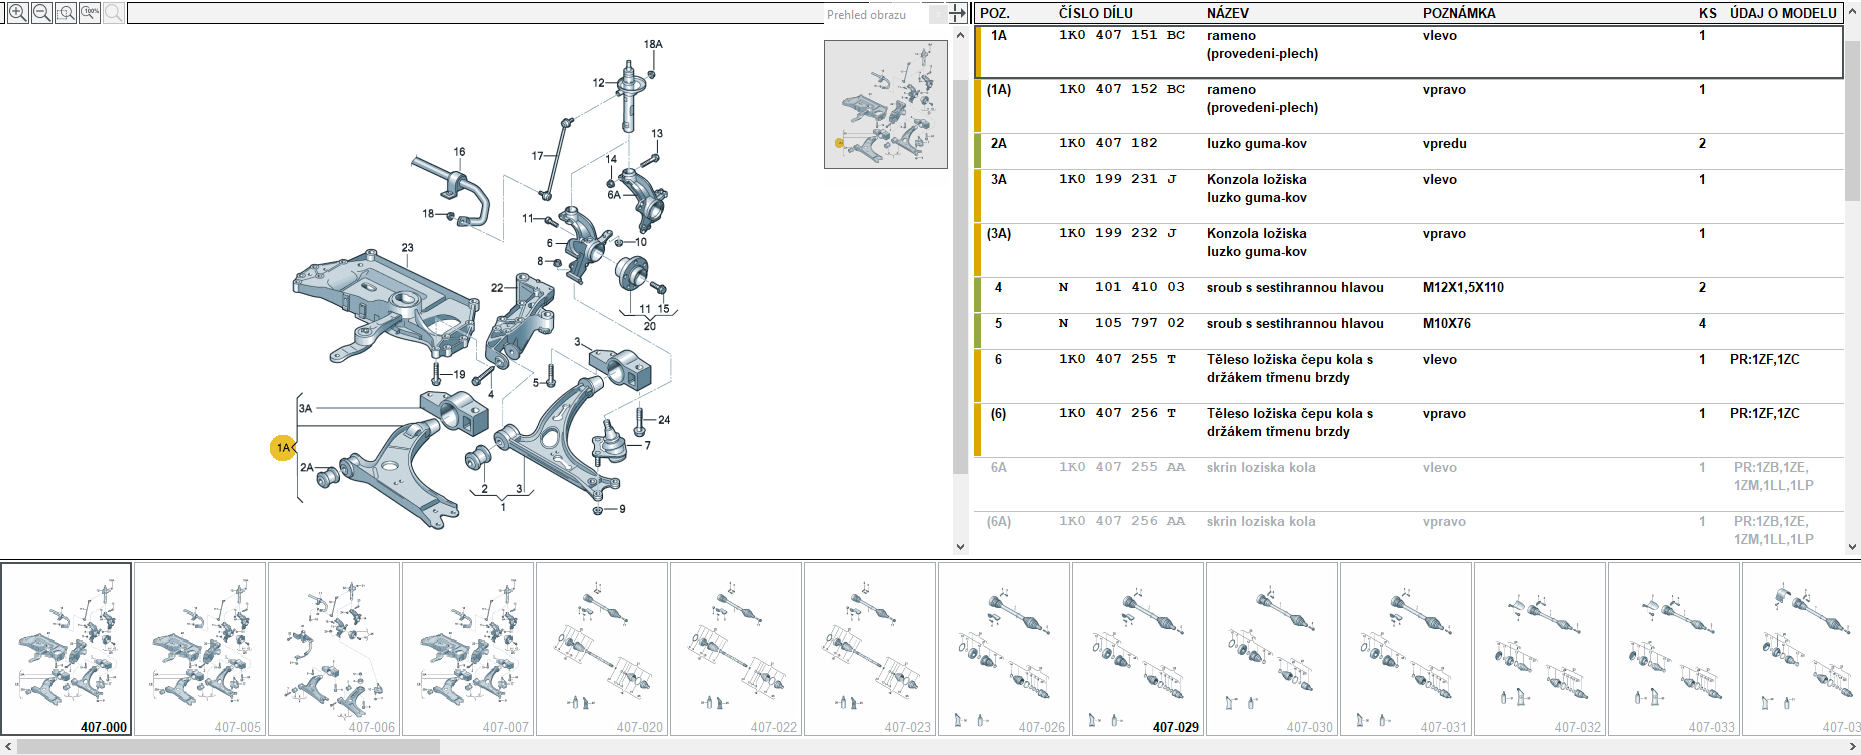Reset diagram zoom to 100% icon

(x=90, y=13)
